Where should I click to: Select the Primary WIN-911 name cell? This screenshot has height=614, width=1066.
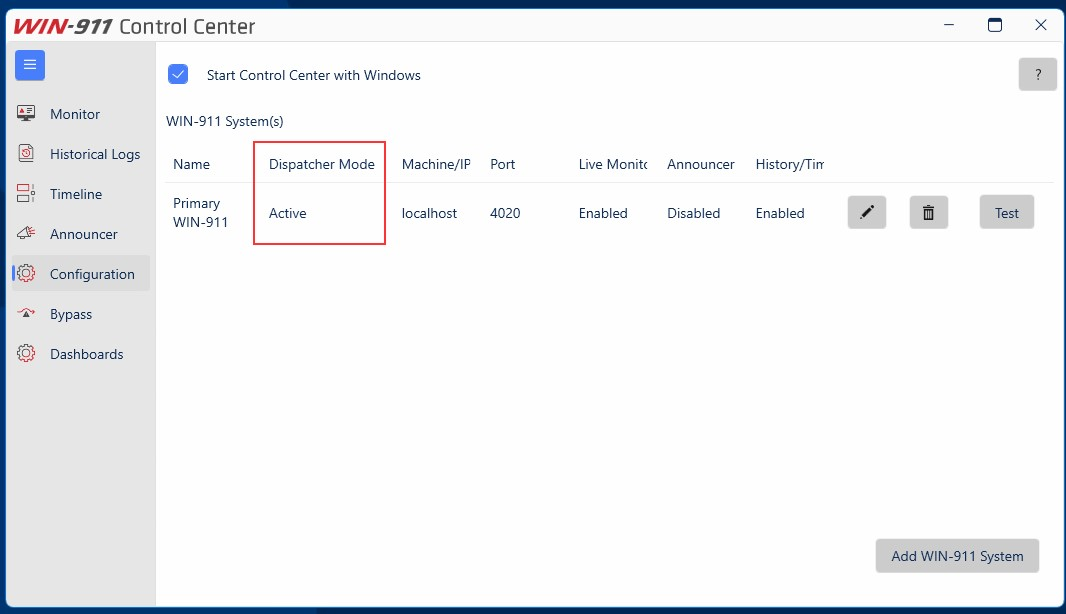click(201, 213)
